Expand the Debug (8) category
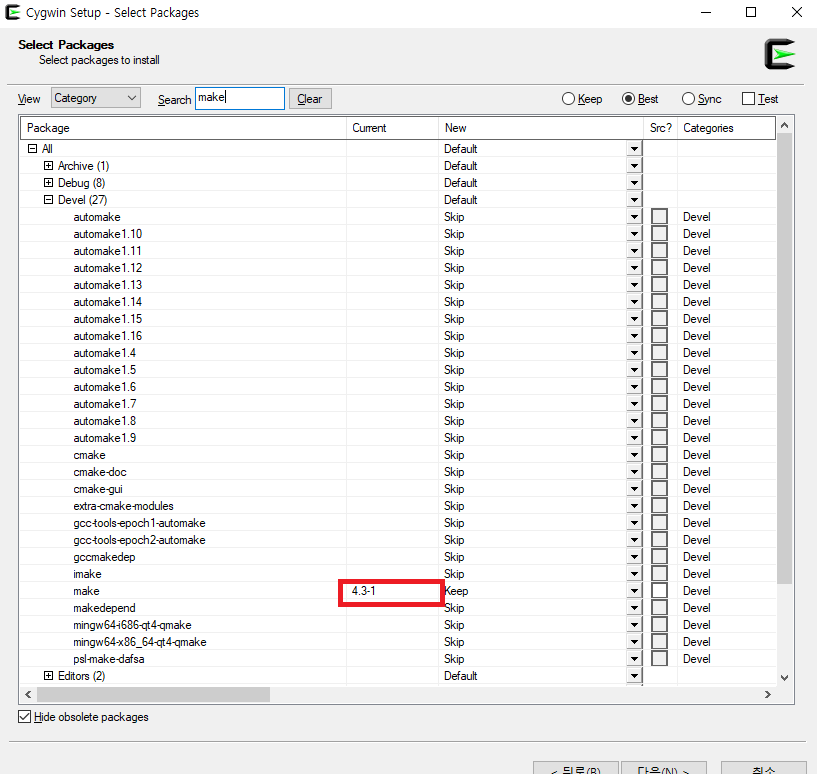The image size is (817, 774). click(48, 182)
